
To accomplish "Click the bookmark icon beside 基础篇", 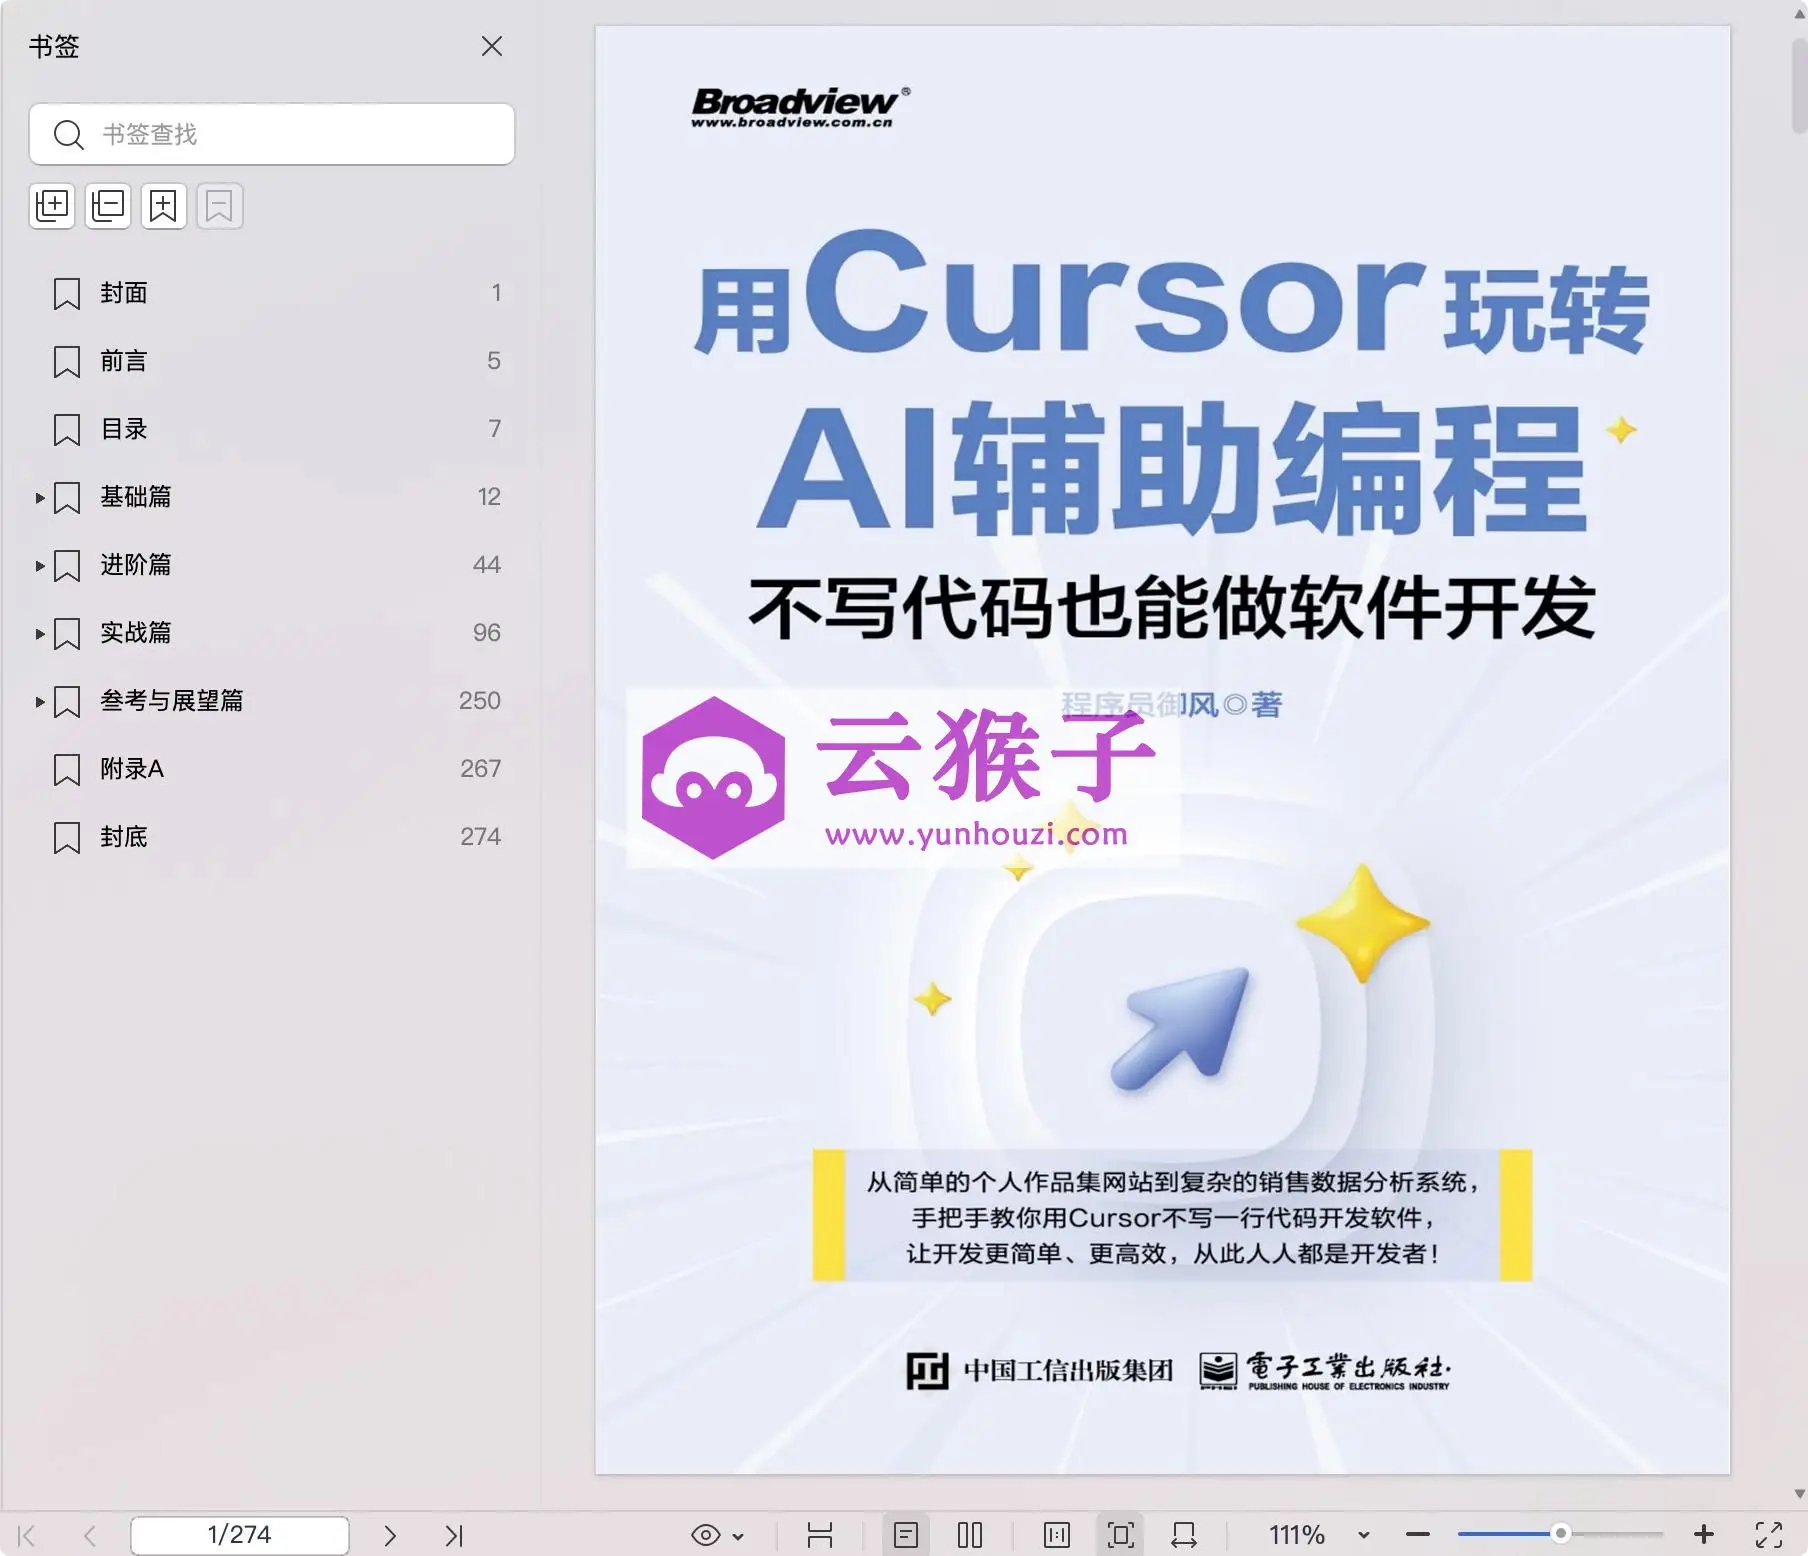I will 67,498.
